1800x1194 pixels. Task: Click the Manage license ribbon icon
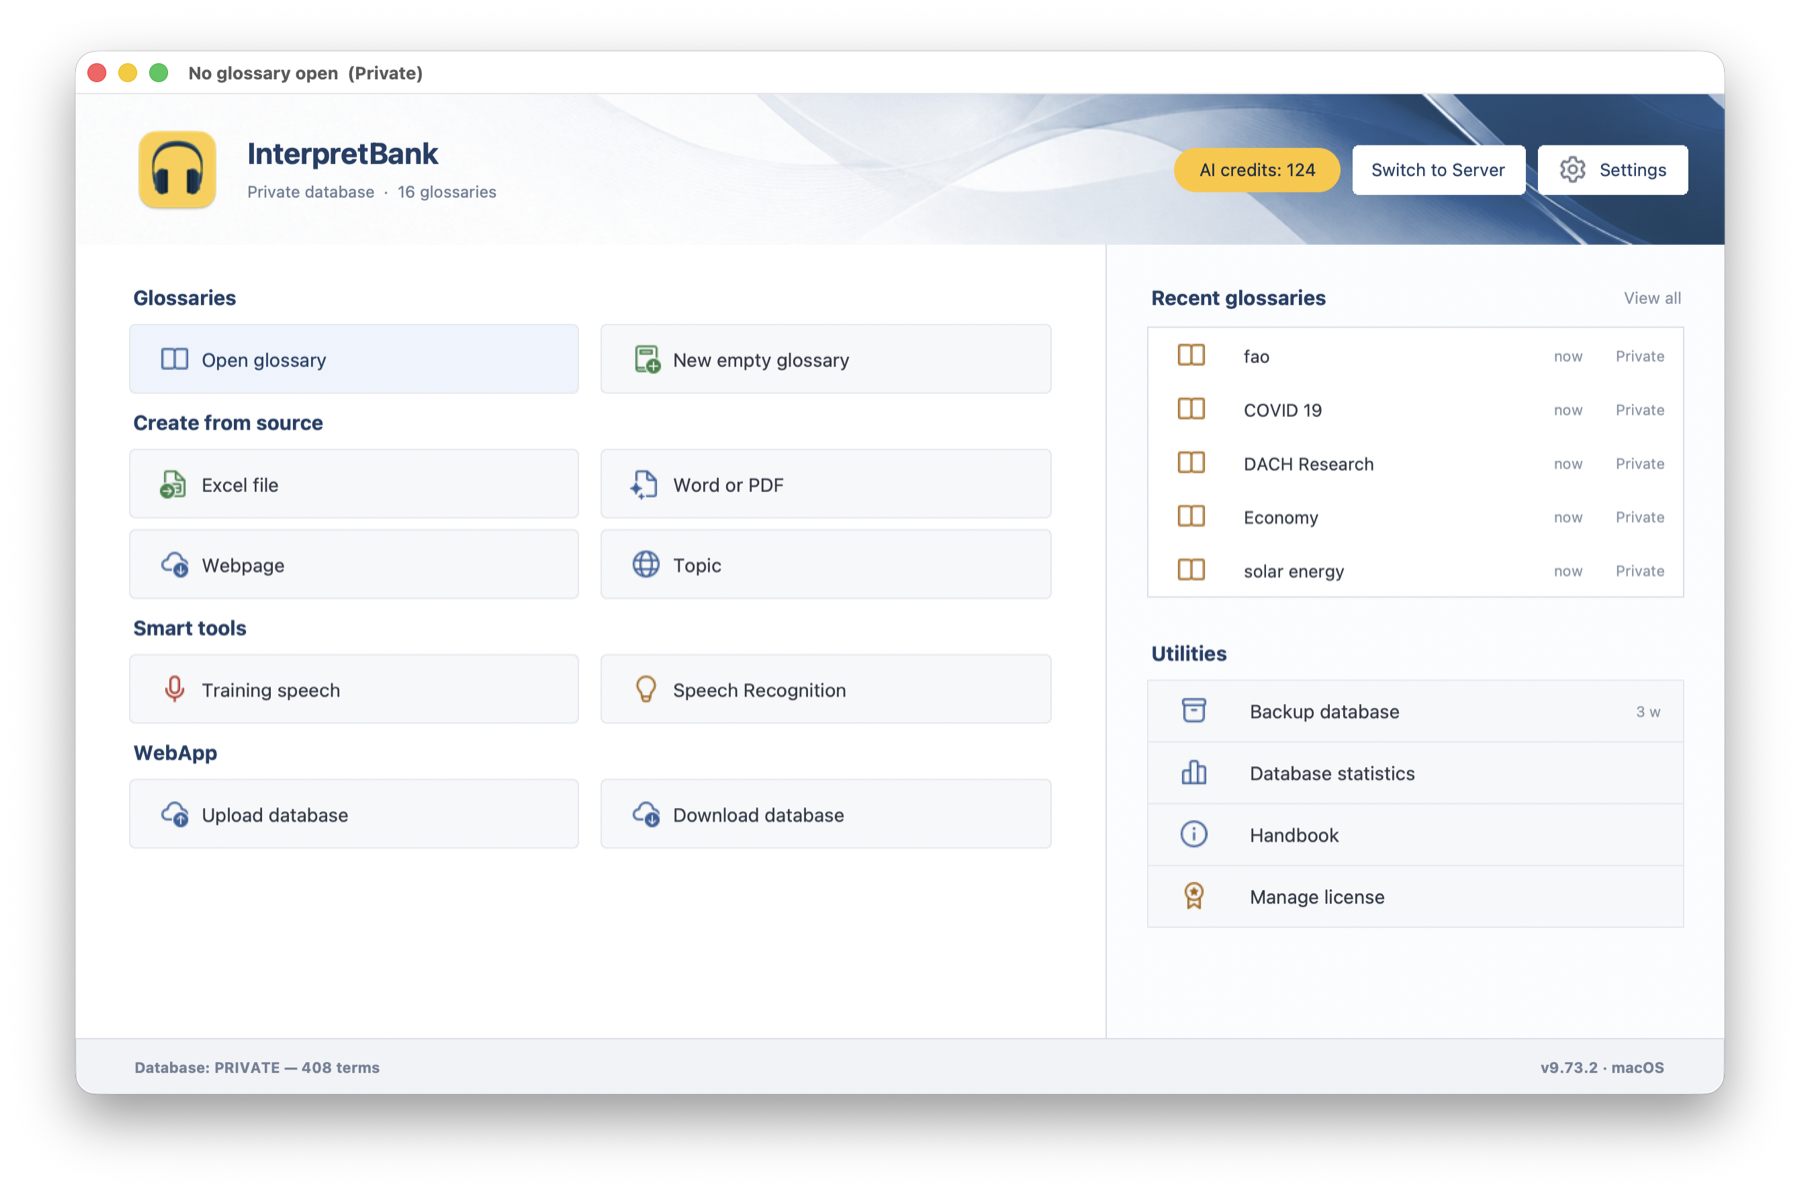point(1193,895)
